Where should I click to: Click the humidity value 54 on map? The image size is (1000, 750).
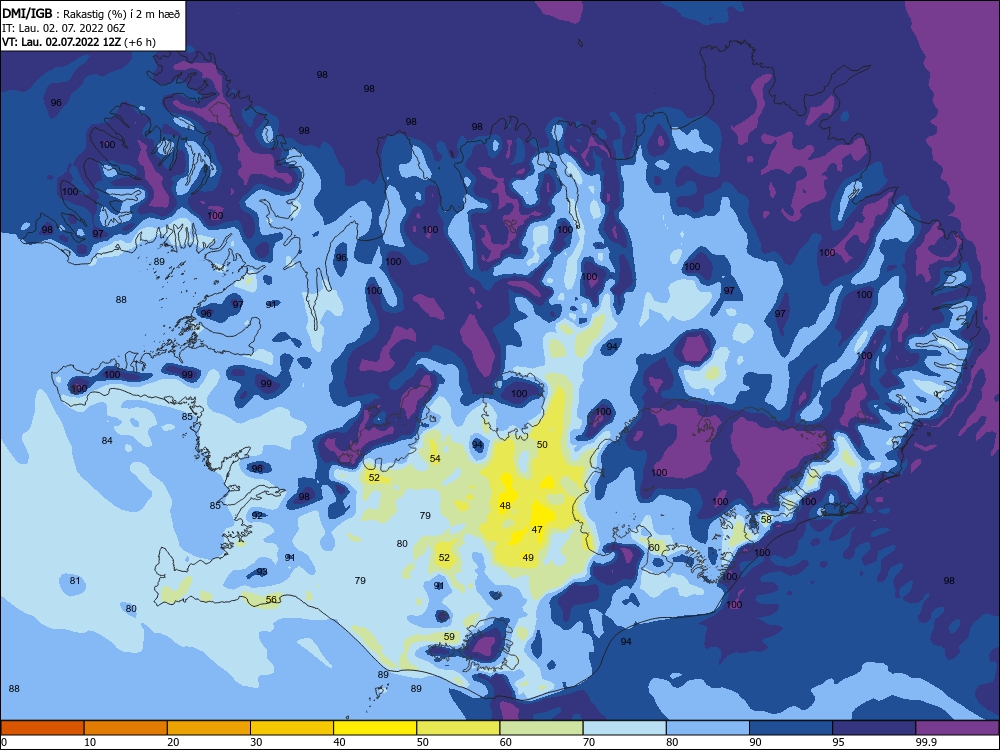click(435, 459)
